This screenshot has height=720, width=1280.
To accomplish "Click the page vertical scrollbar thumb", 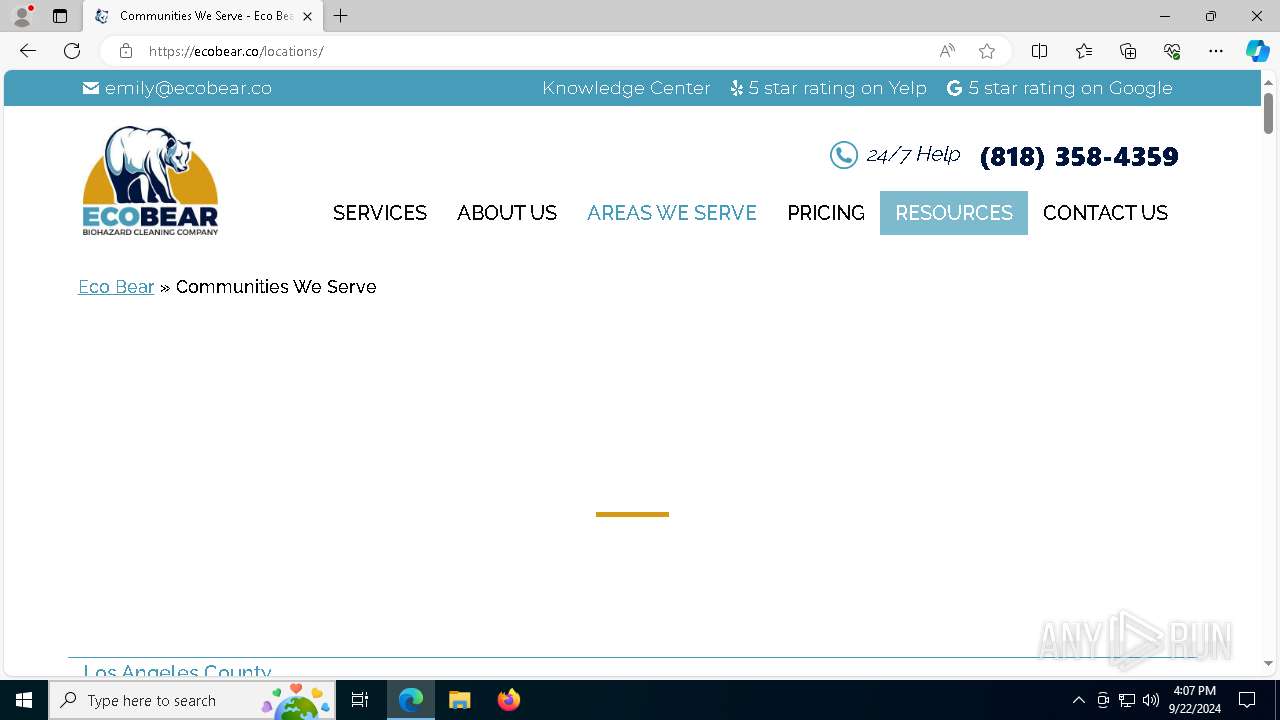I will (x=1268, y=113).
